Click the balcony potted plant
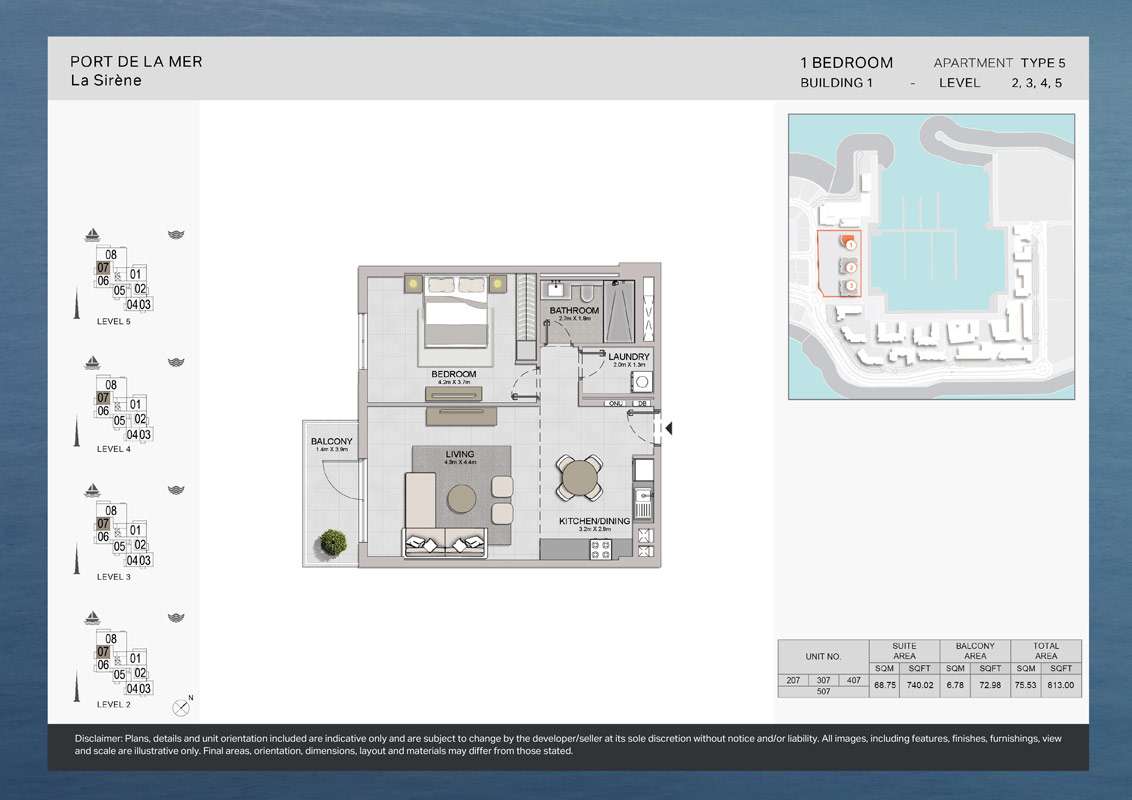The height and width of the screenshot is (800, 1132). [332, 543]
